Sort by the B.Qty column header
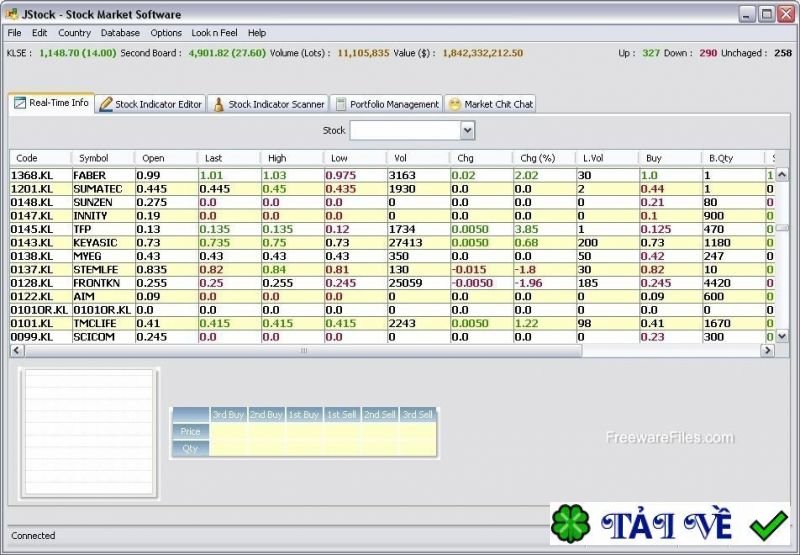This screenshot has width=800, height=555. tap(733, 158)
